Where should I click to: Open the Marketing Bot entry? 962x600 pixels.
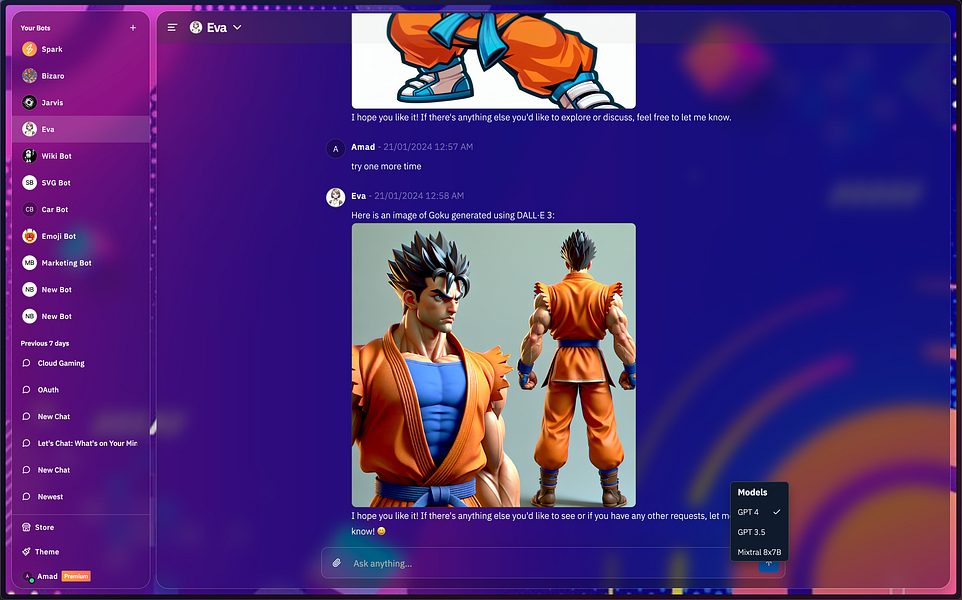pyautogui.click(x=81, y=263)
